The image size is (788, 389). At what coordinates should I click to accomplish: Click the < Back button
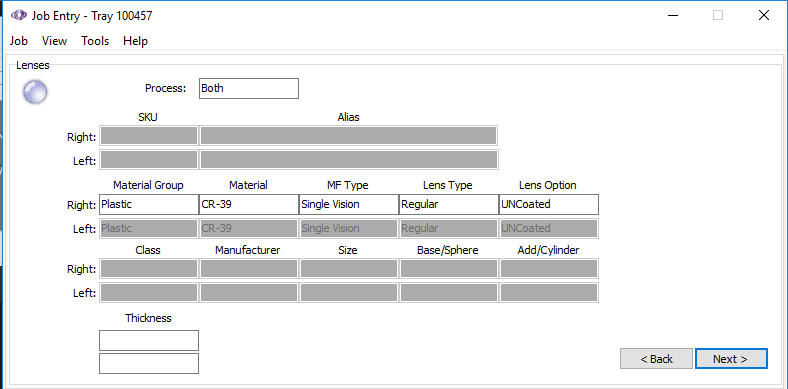[x=656, y=359]
